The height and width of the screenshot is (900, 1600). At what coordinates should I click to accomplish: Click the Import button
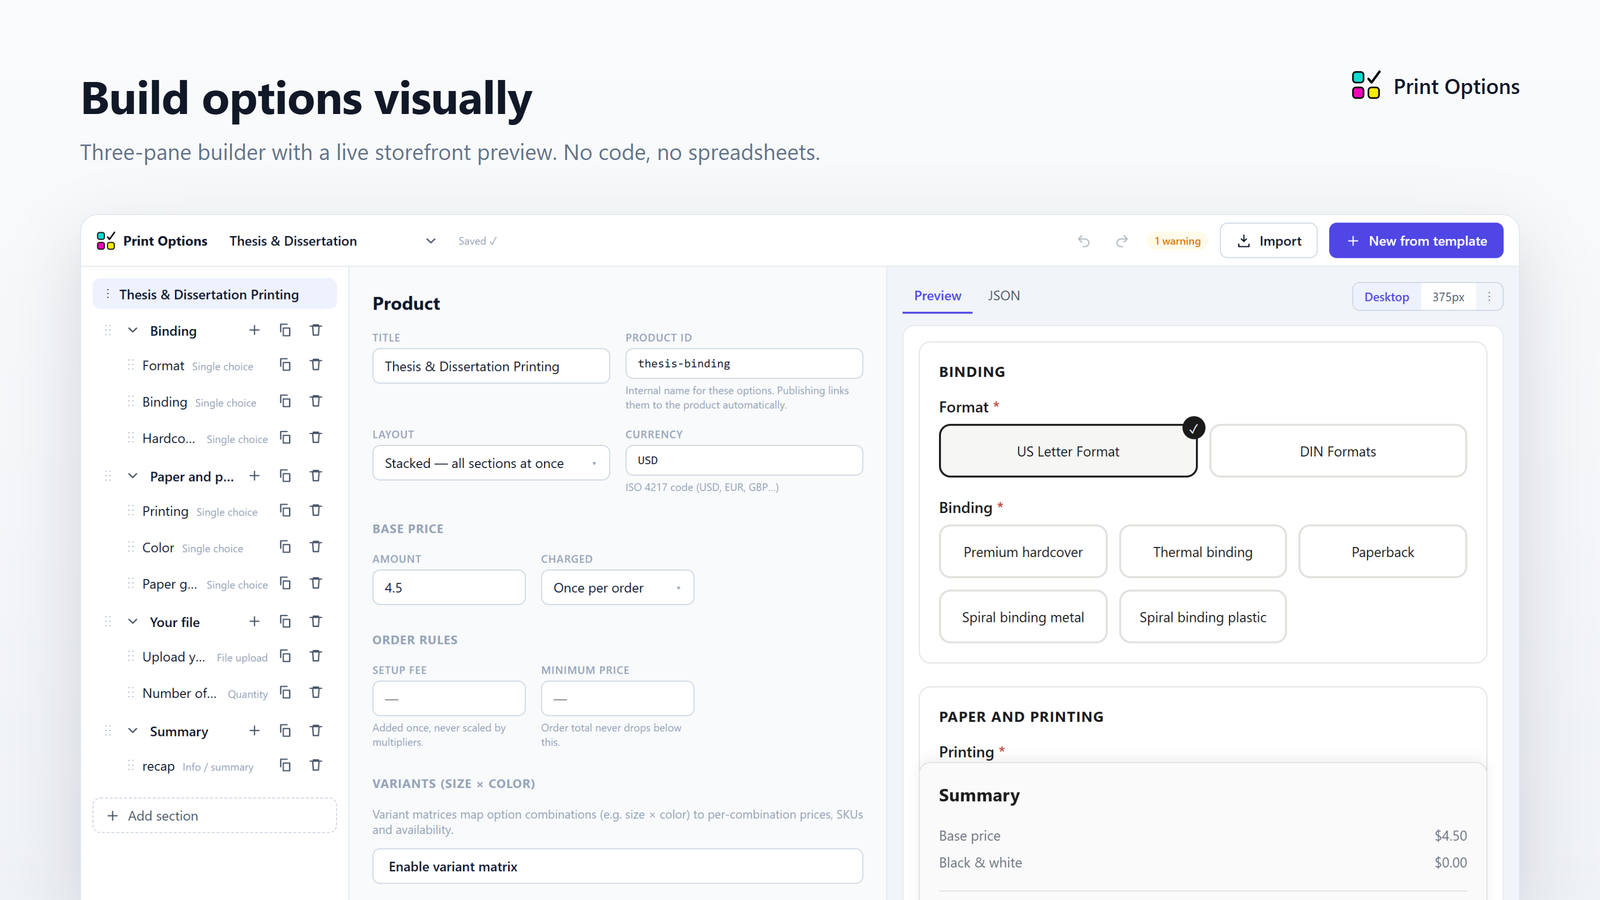tap(1269, 241)
